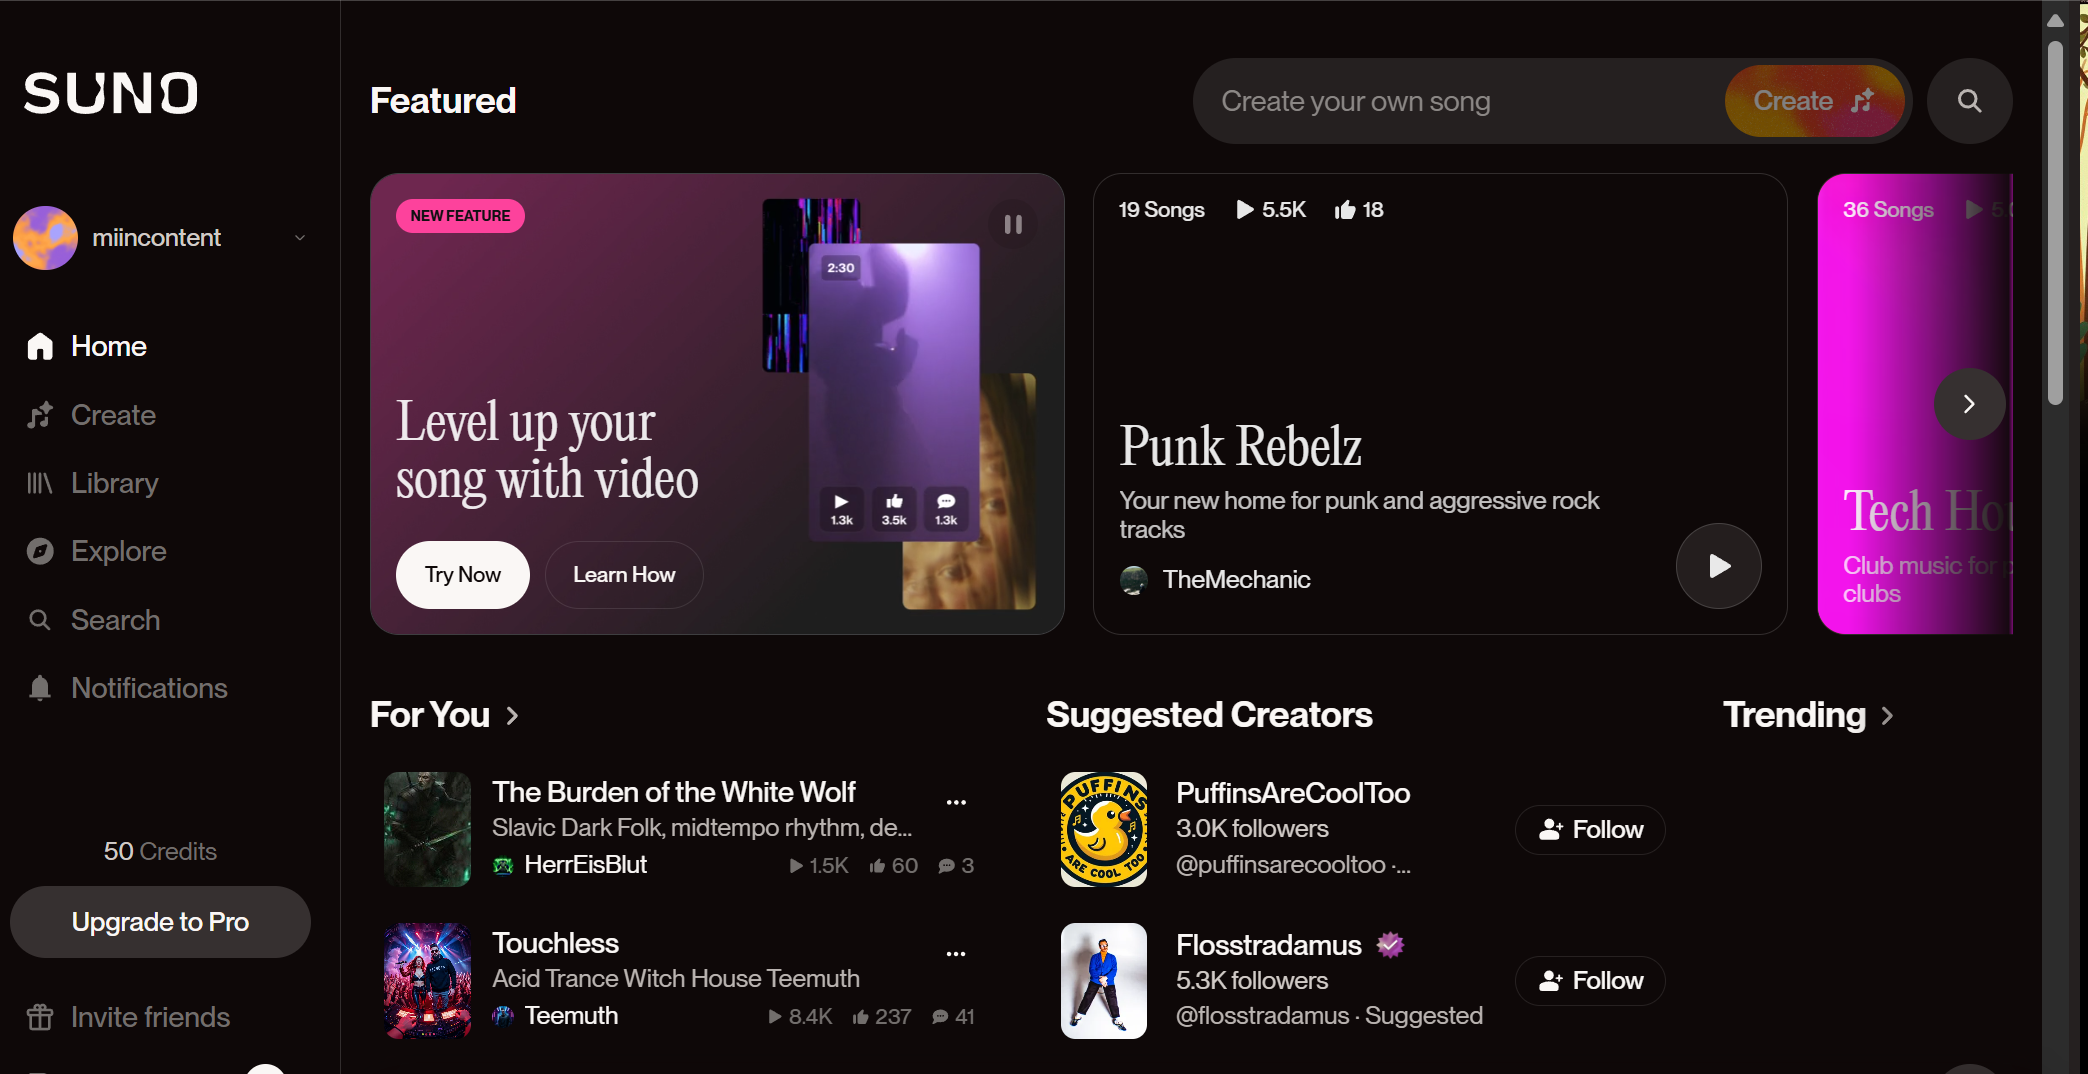Click the 8.4K plays icon on Touchless
This screenshot has width=2088, height=1074.
click(775, 1017)
